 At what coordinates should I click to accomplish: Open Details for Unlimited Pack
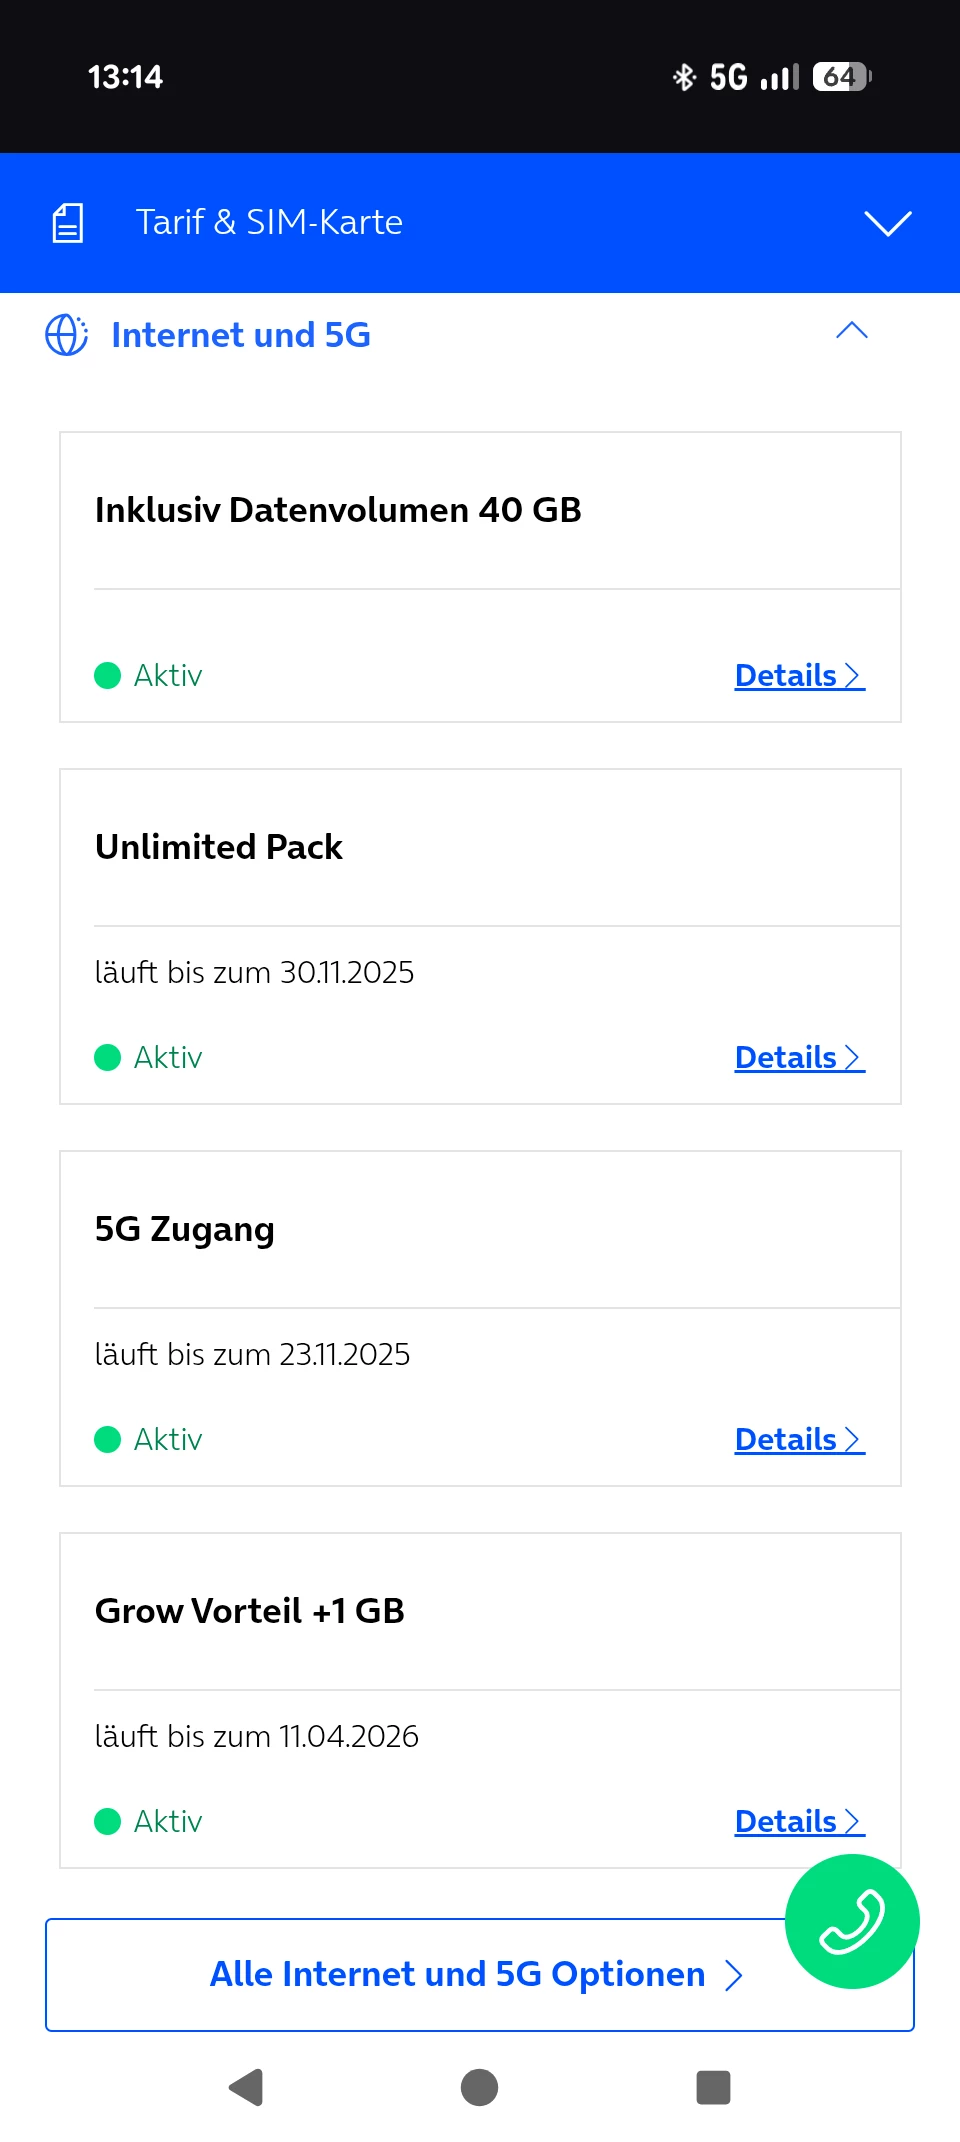[x=798, y=1058]
